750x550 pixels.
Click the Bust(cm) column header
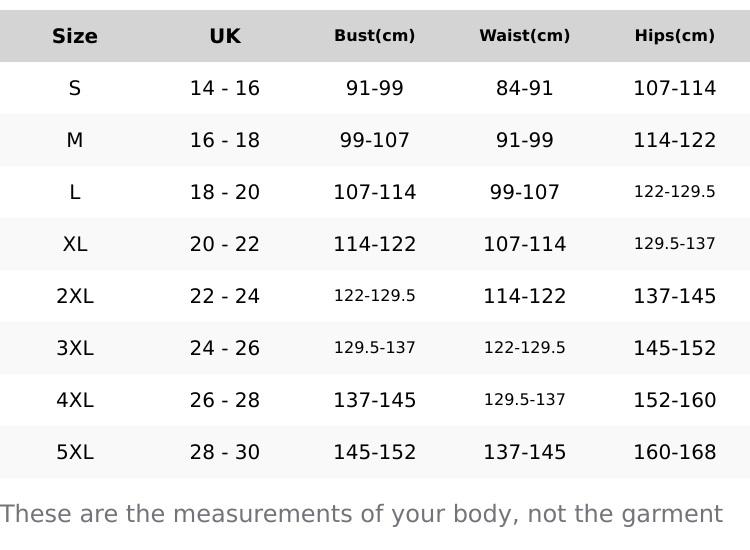[x=375, y=35]
